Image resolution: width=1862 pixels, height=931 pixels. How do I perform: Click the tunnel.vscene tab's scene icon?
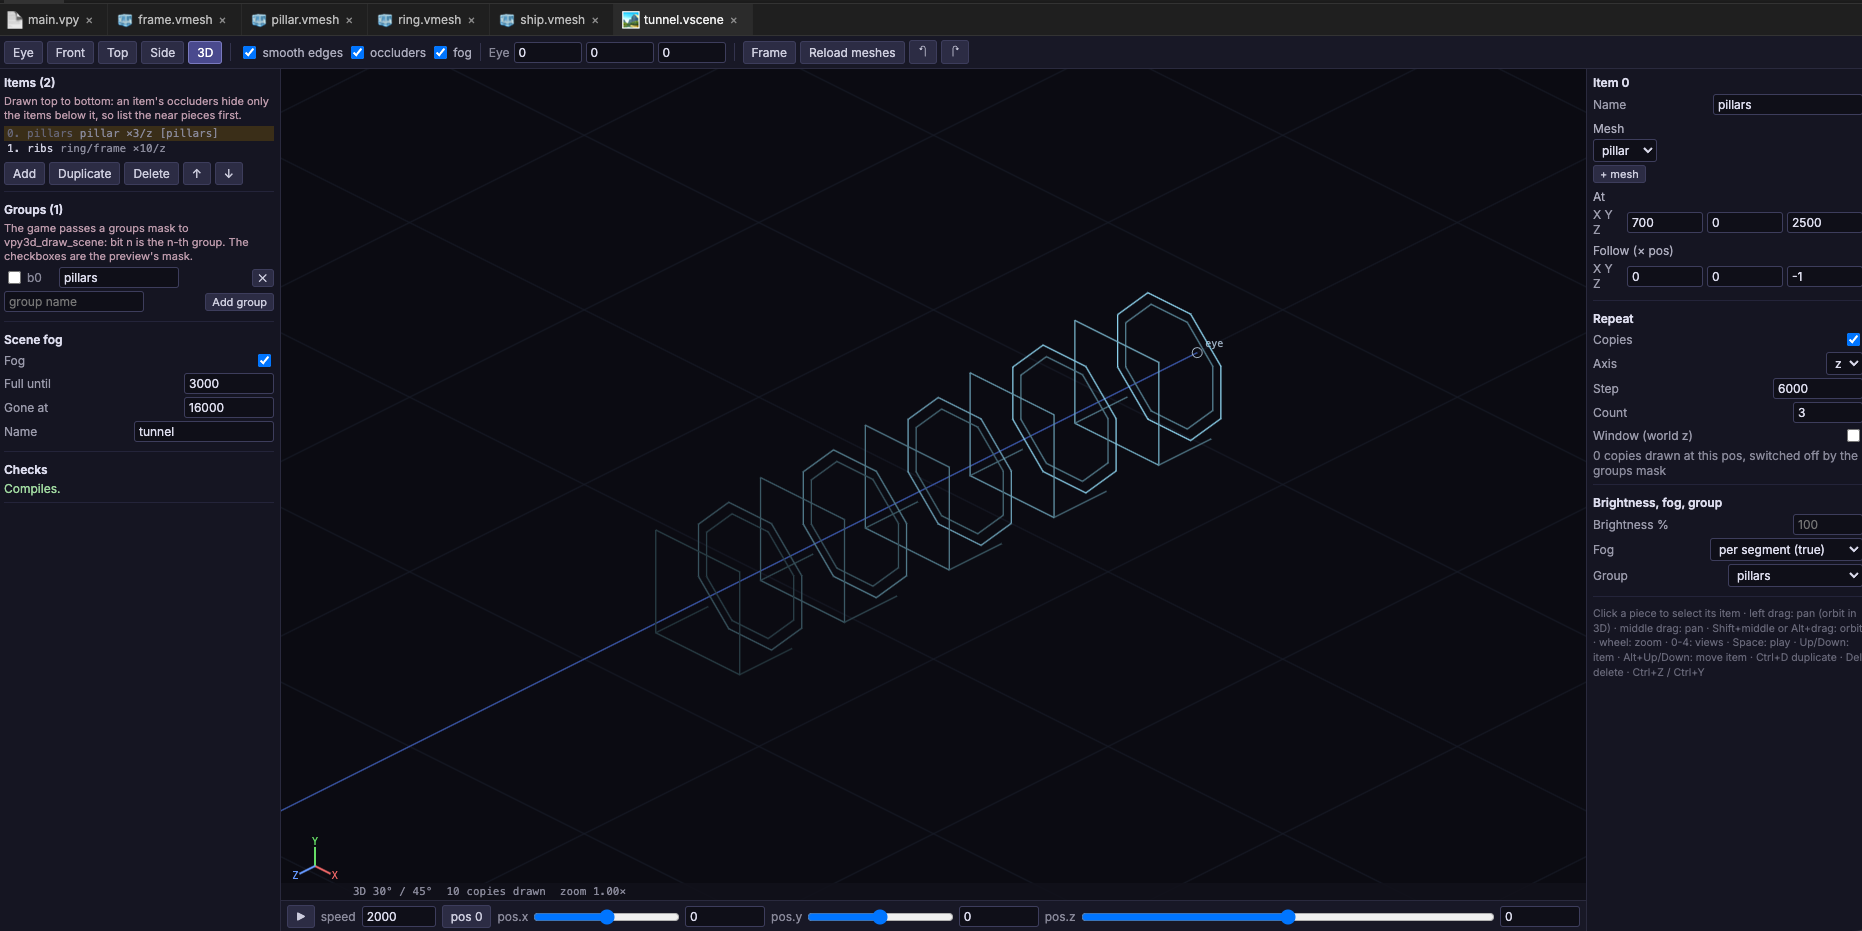click(x=631, y=20)
